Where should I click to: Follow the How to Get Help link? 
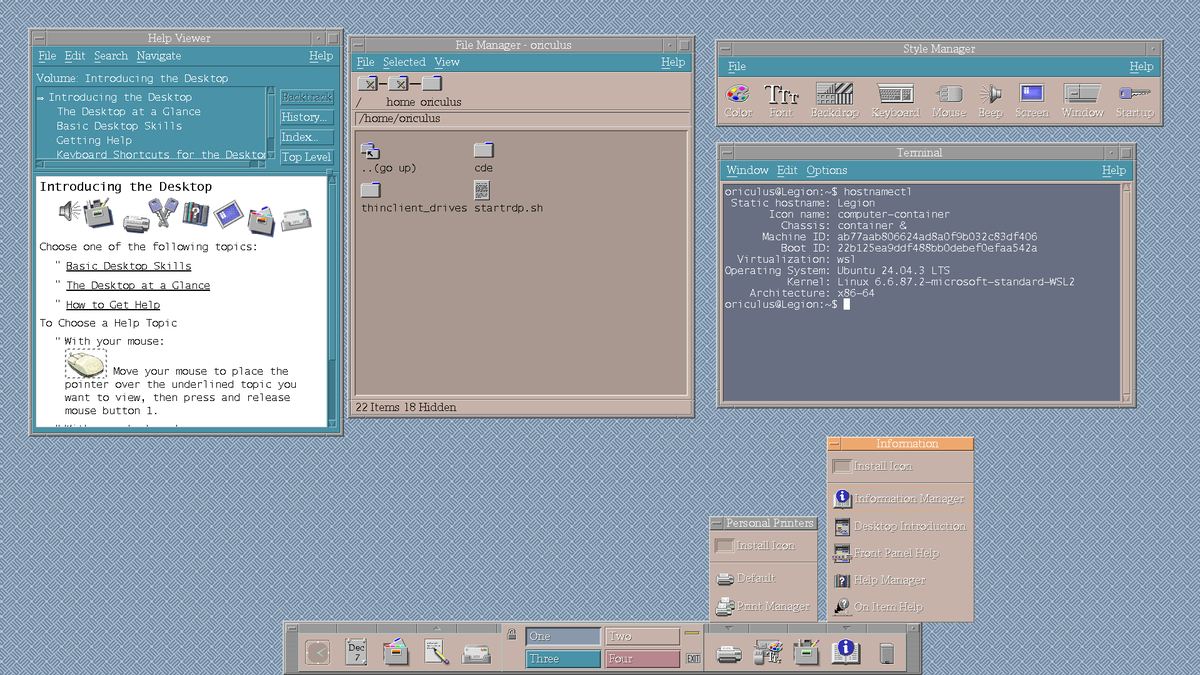pos(111,304)
